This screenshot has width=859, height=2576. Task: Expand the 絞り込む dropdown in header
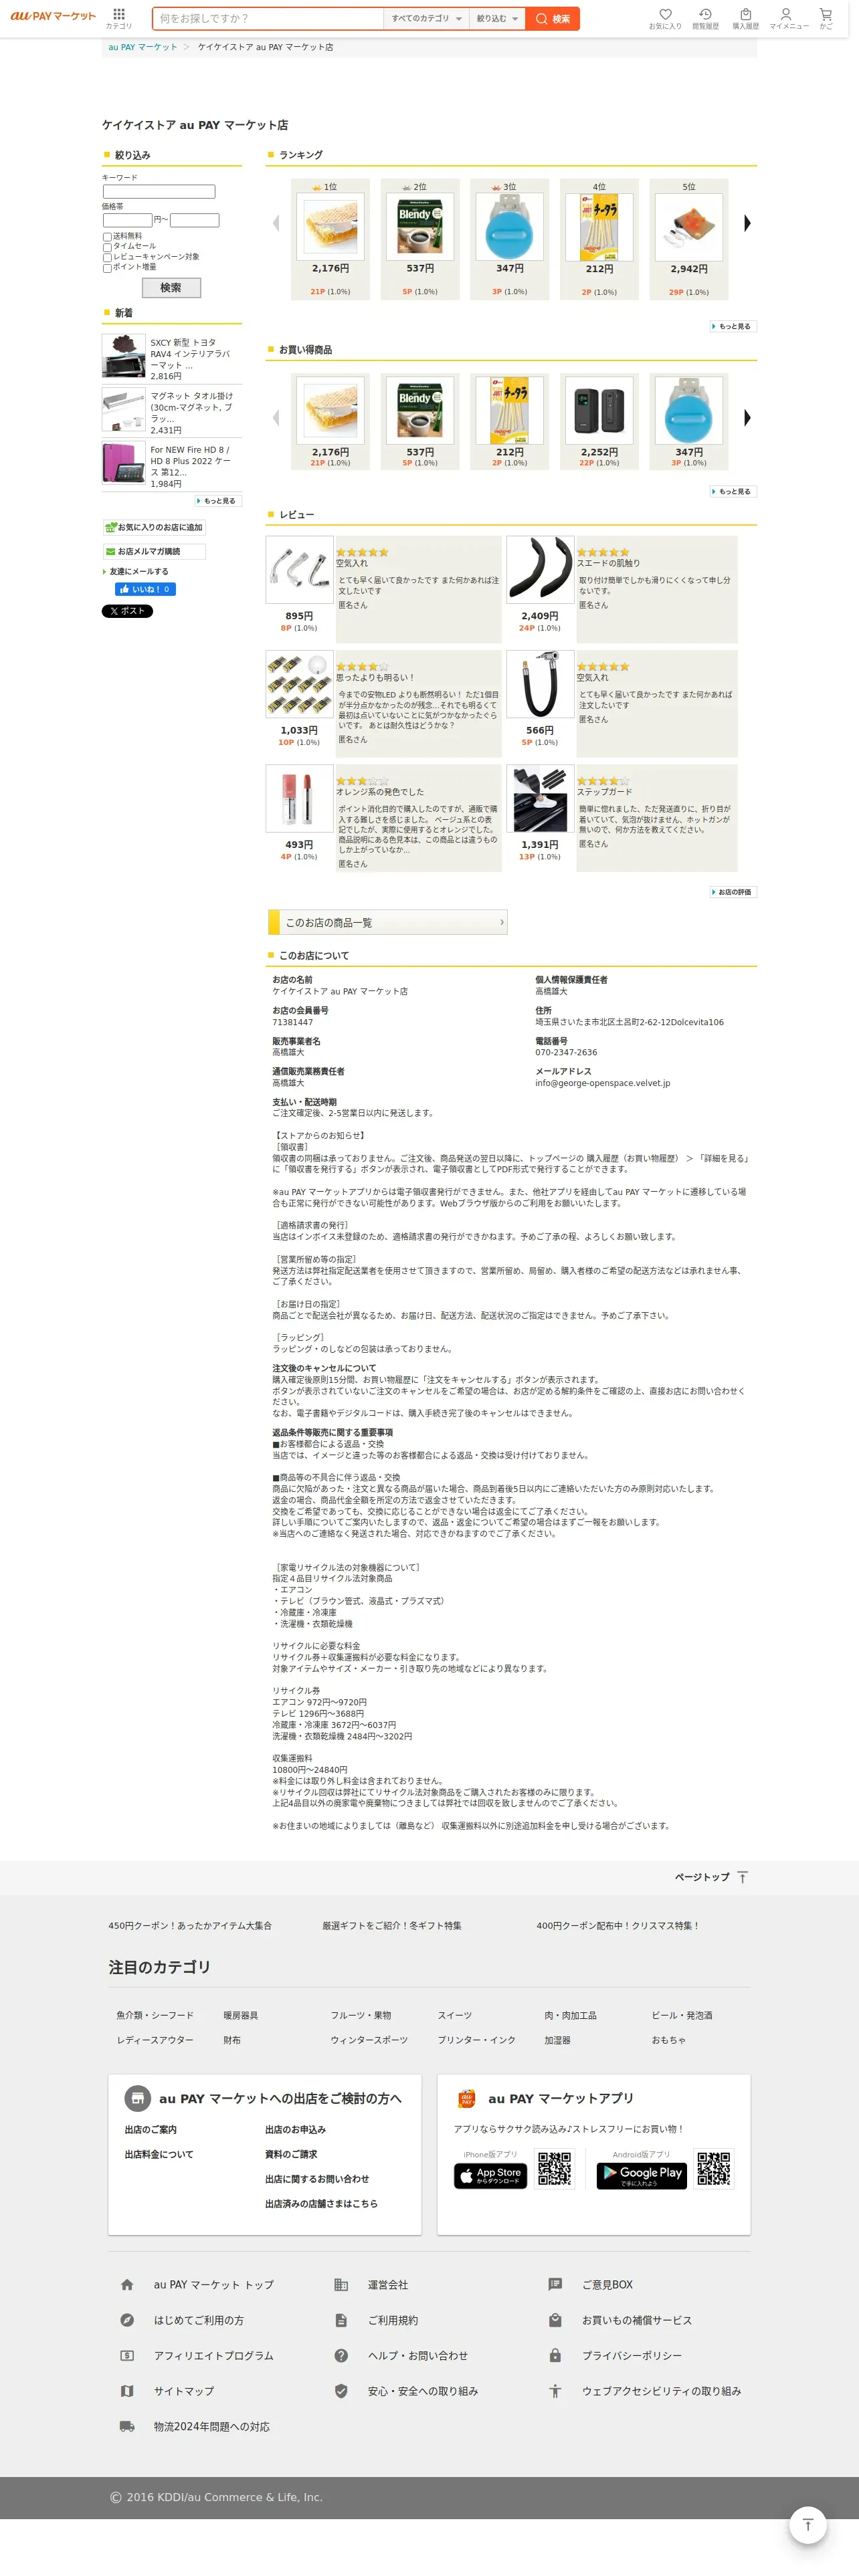[x=497, y=18]
